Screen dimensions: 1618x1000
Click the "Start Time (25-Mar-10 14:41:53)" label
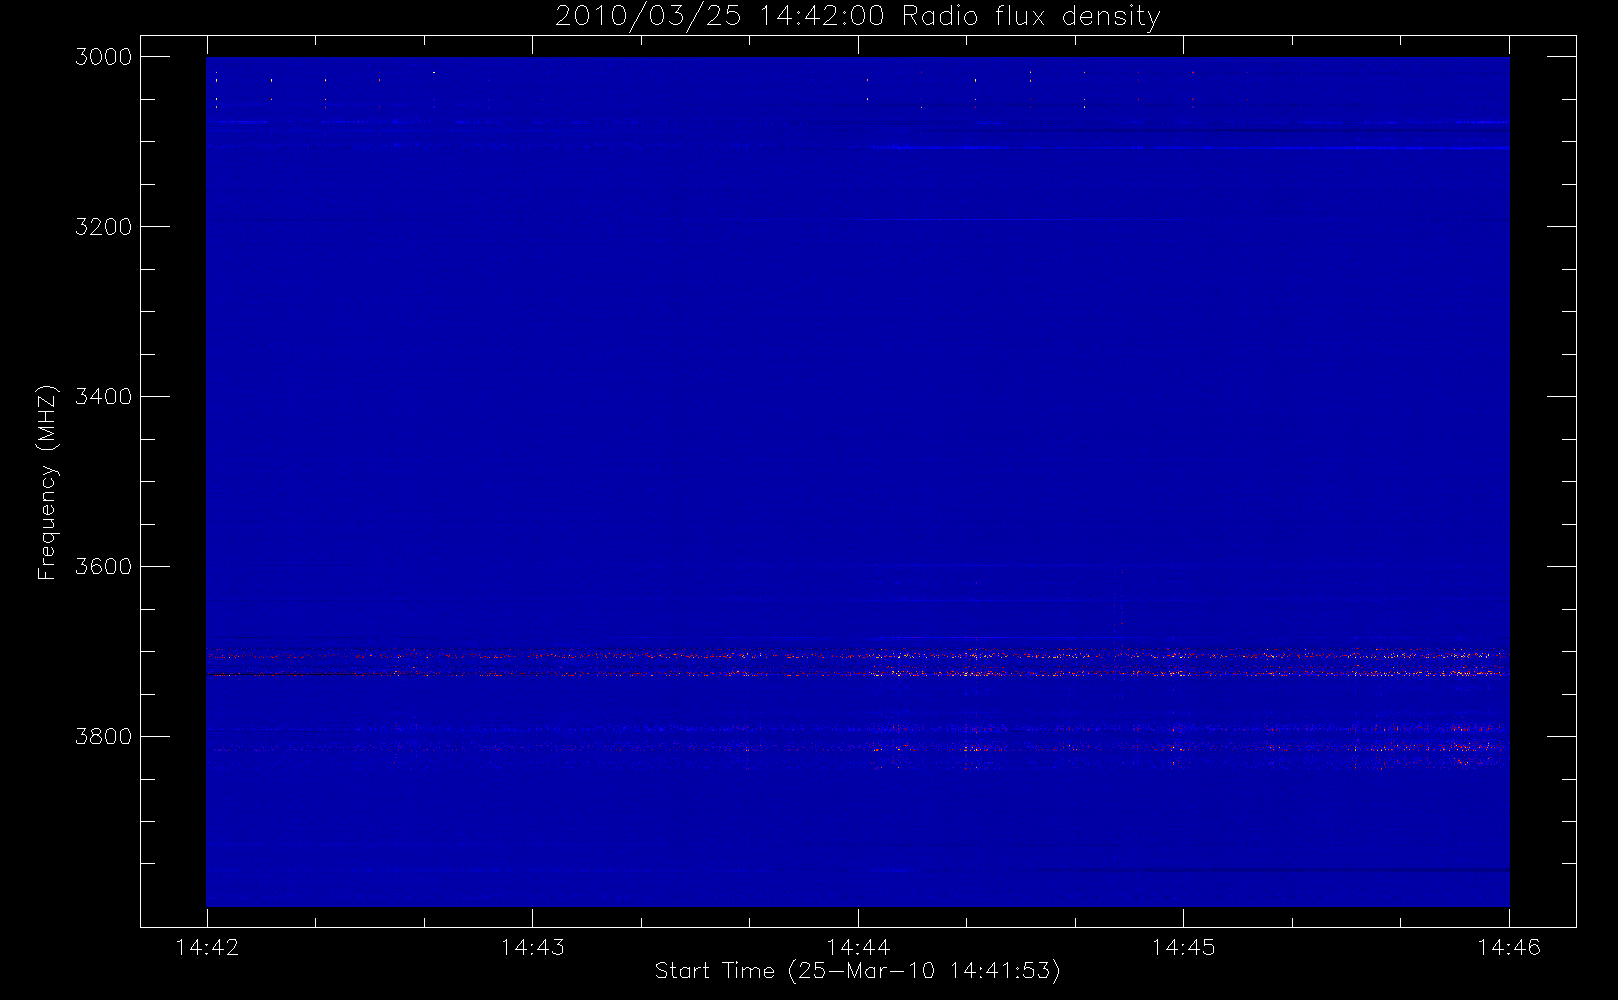pos(858,971)
